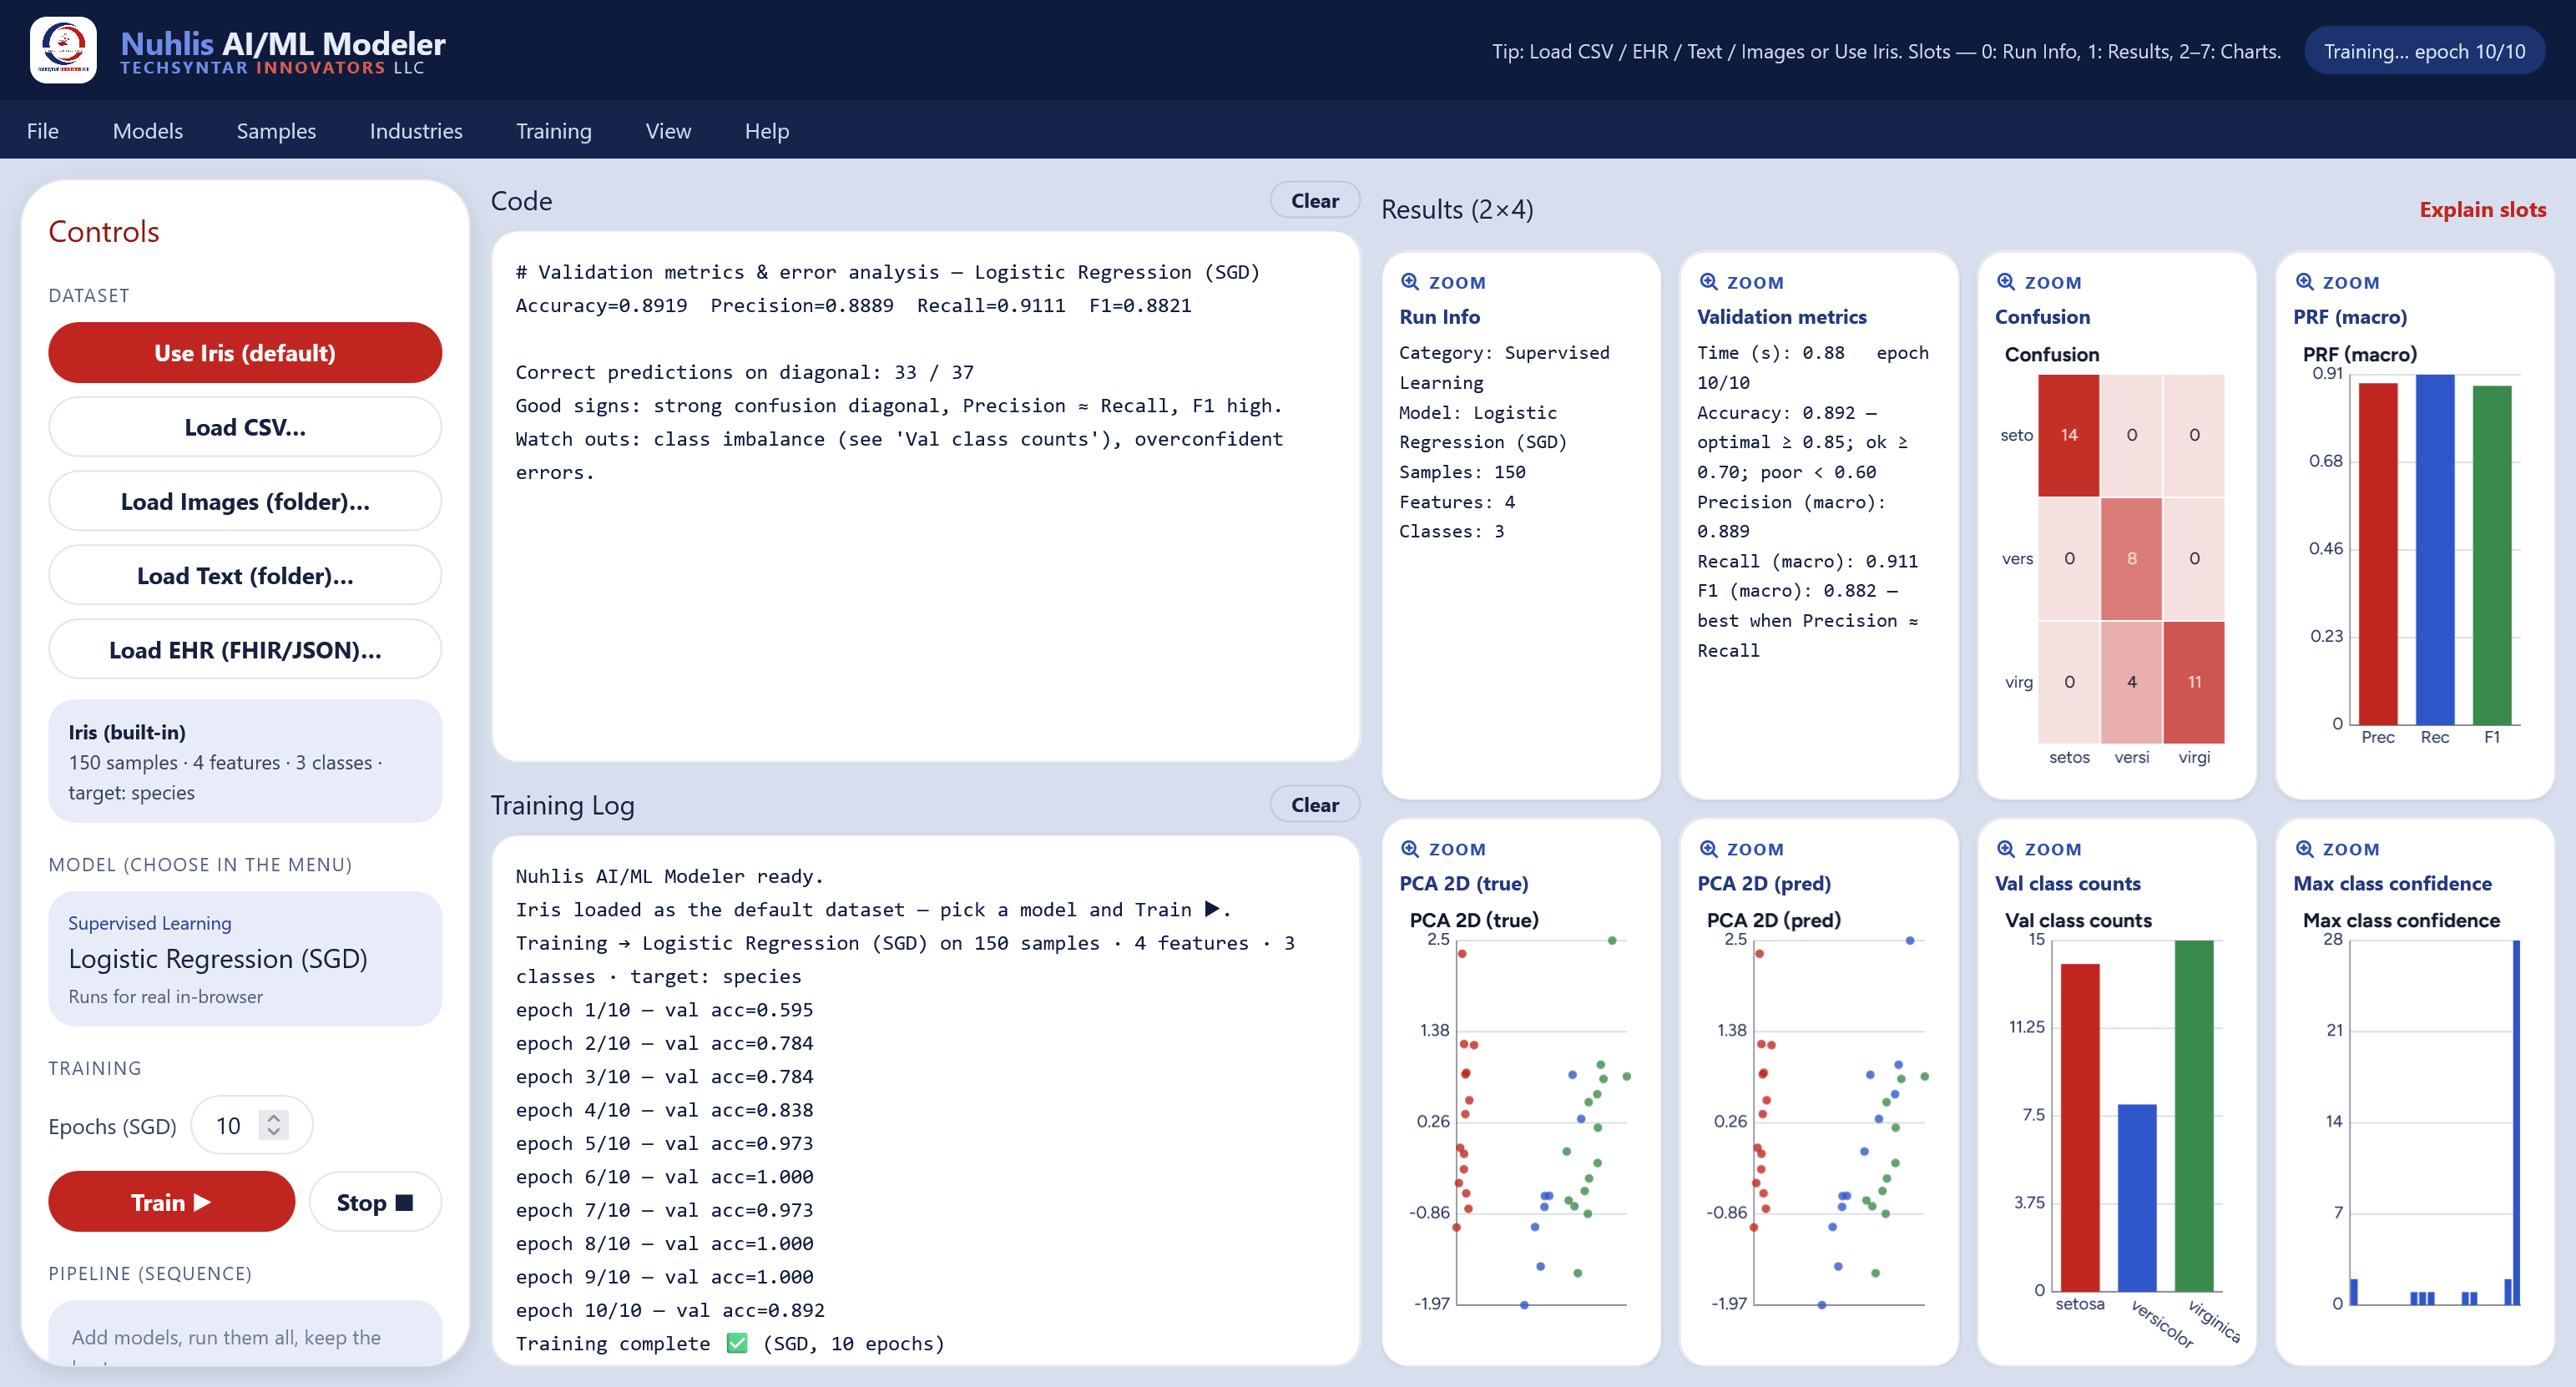This screenshot has width=2576, height=1387.
Task: Click the Validation metrics slot title
Action: [1781, 317]
